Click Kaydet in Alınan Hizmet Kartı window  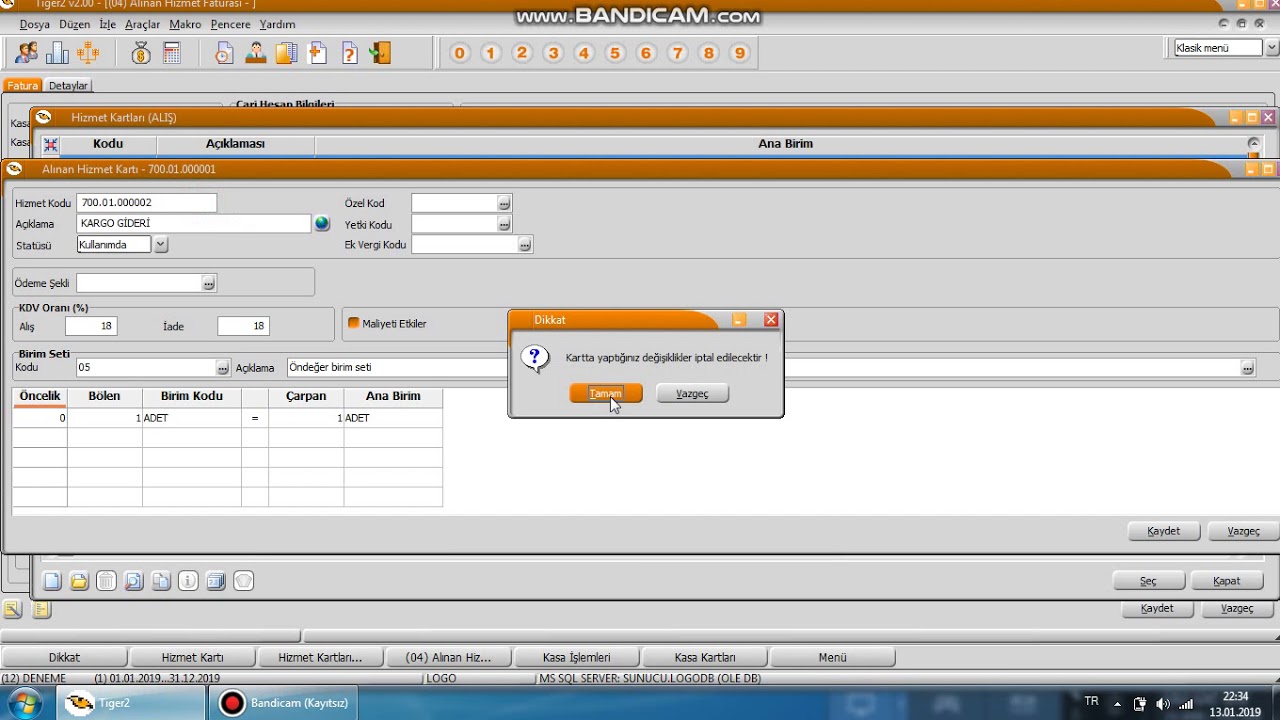[x=1164, y=531]
